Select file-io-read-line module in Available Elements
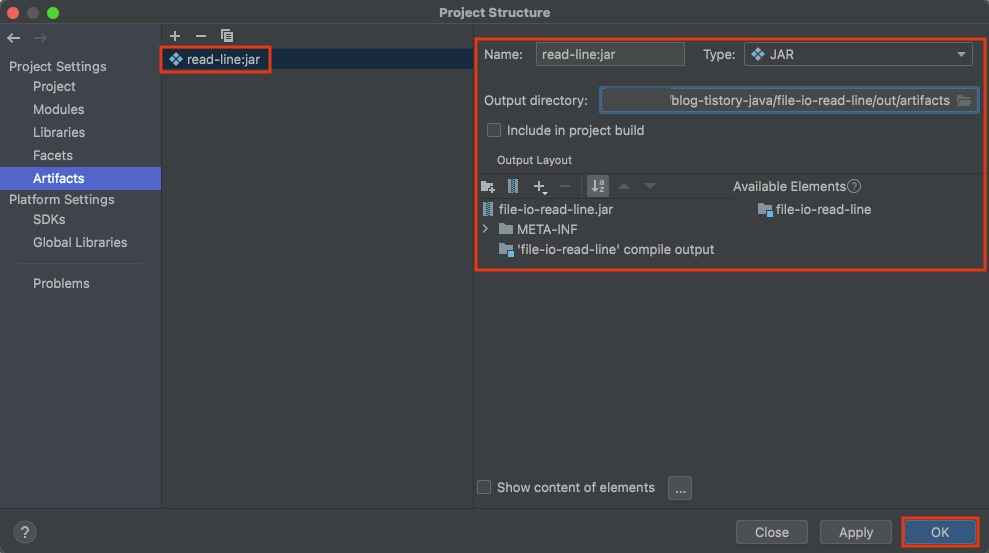 [x=814, y=209]
